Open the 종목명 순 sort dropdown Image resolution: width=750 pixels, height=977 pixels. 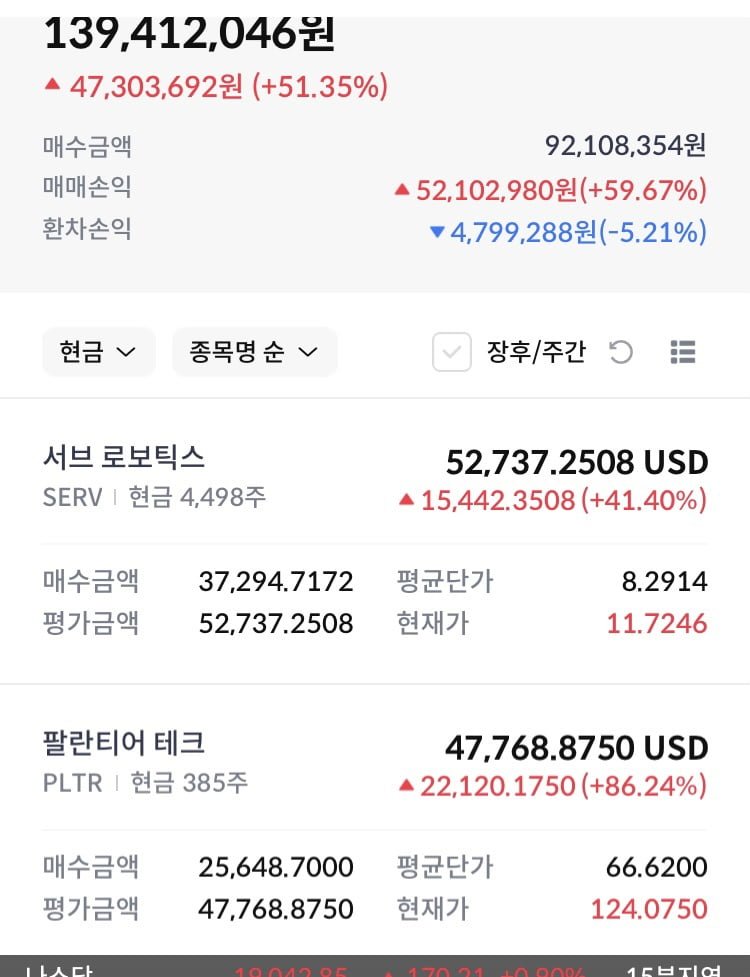point(255,352)
